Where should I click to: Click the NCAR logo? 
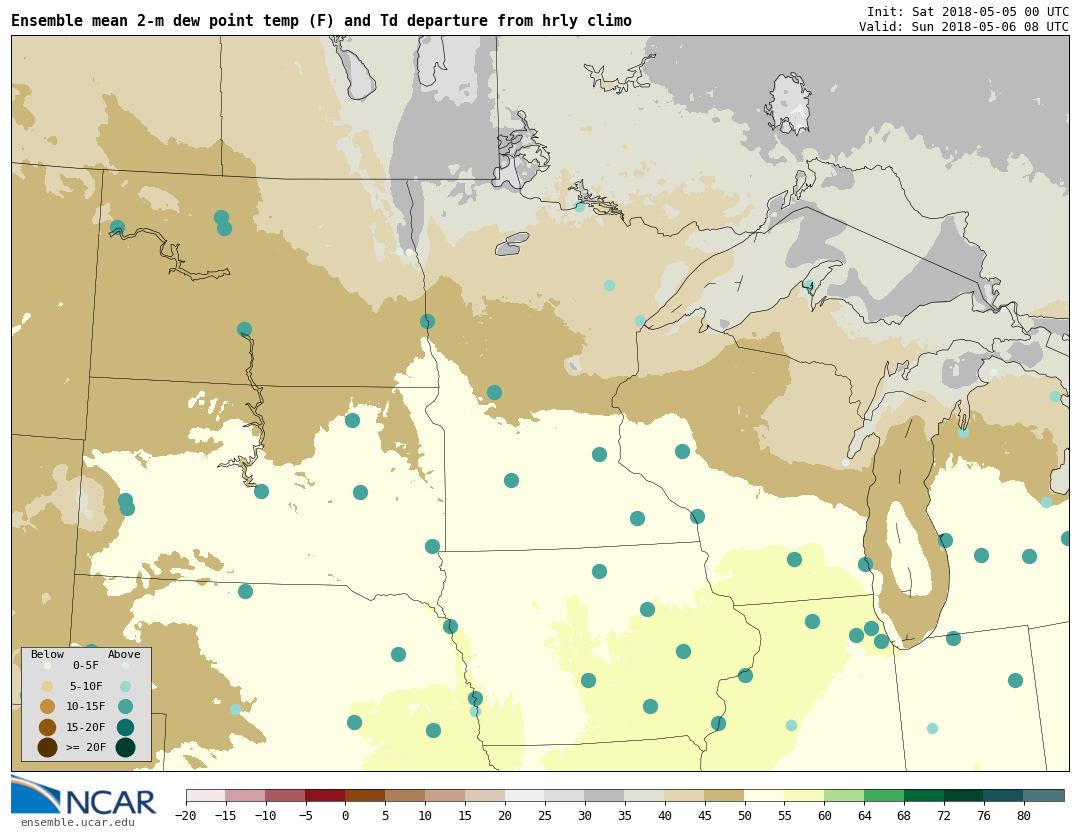point(84,797)
